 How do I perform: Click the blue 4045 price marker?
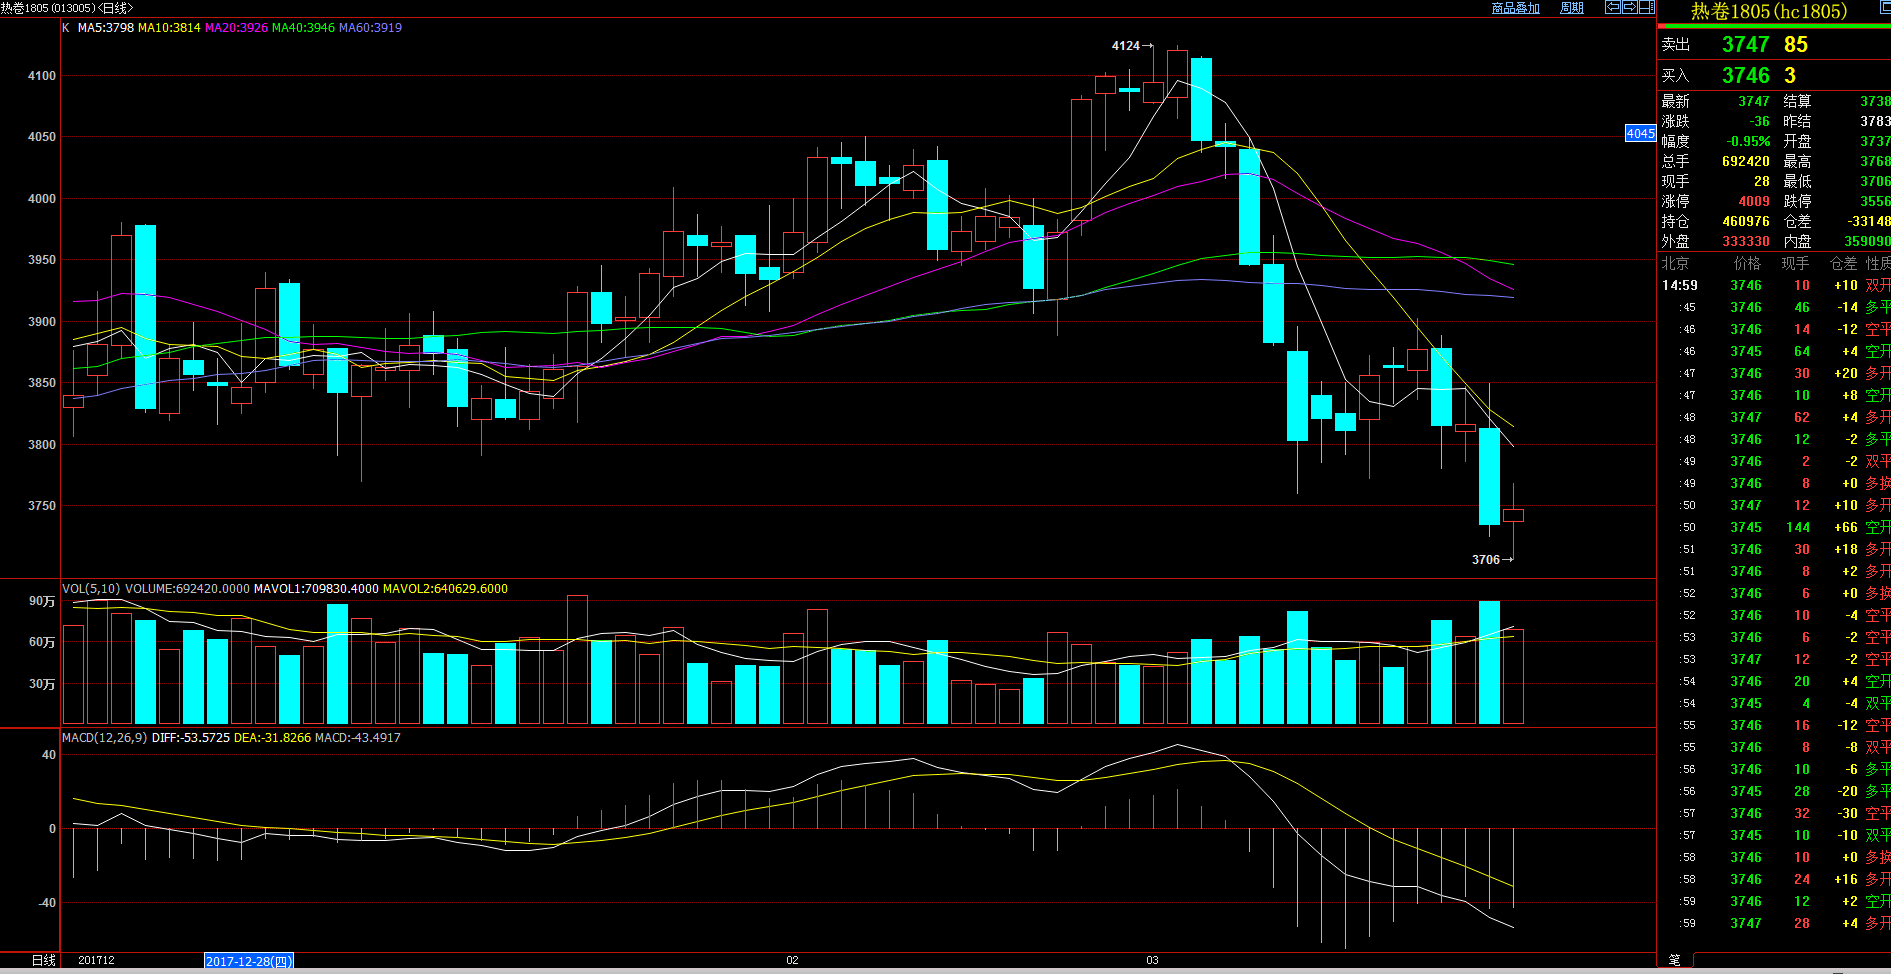(1640, 134)
